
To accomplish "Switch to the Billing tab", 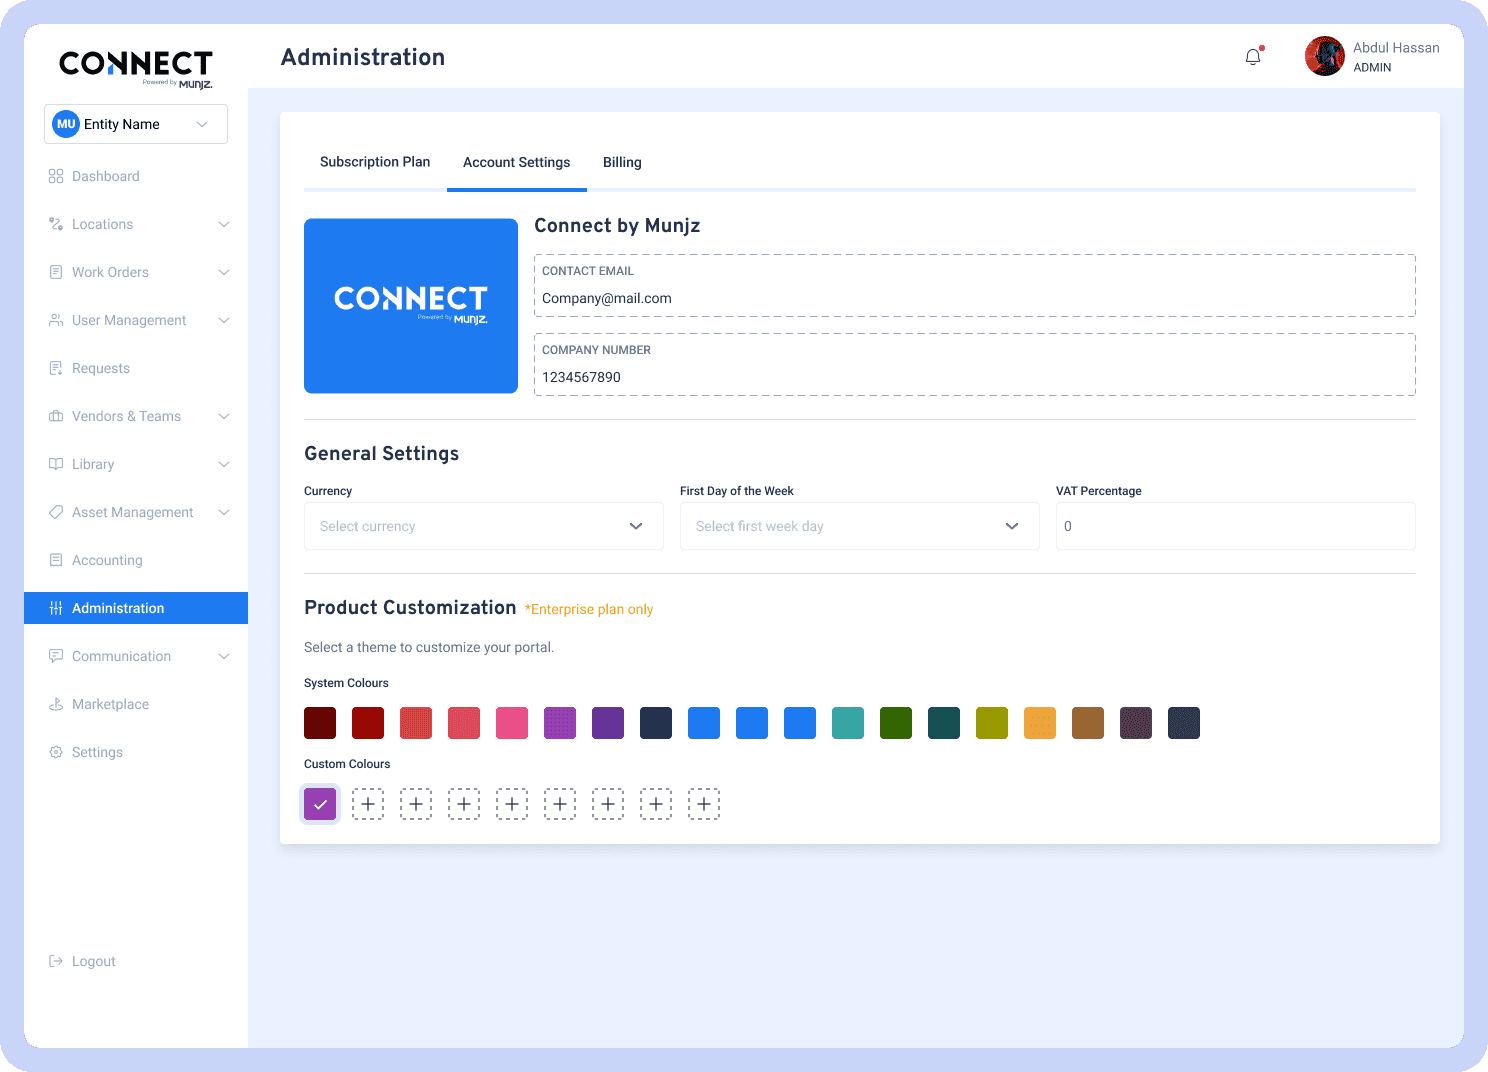I will [622, 162].
